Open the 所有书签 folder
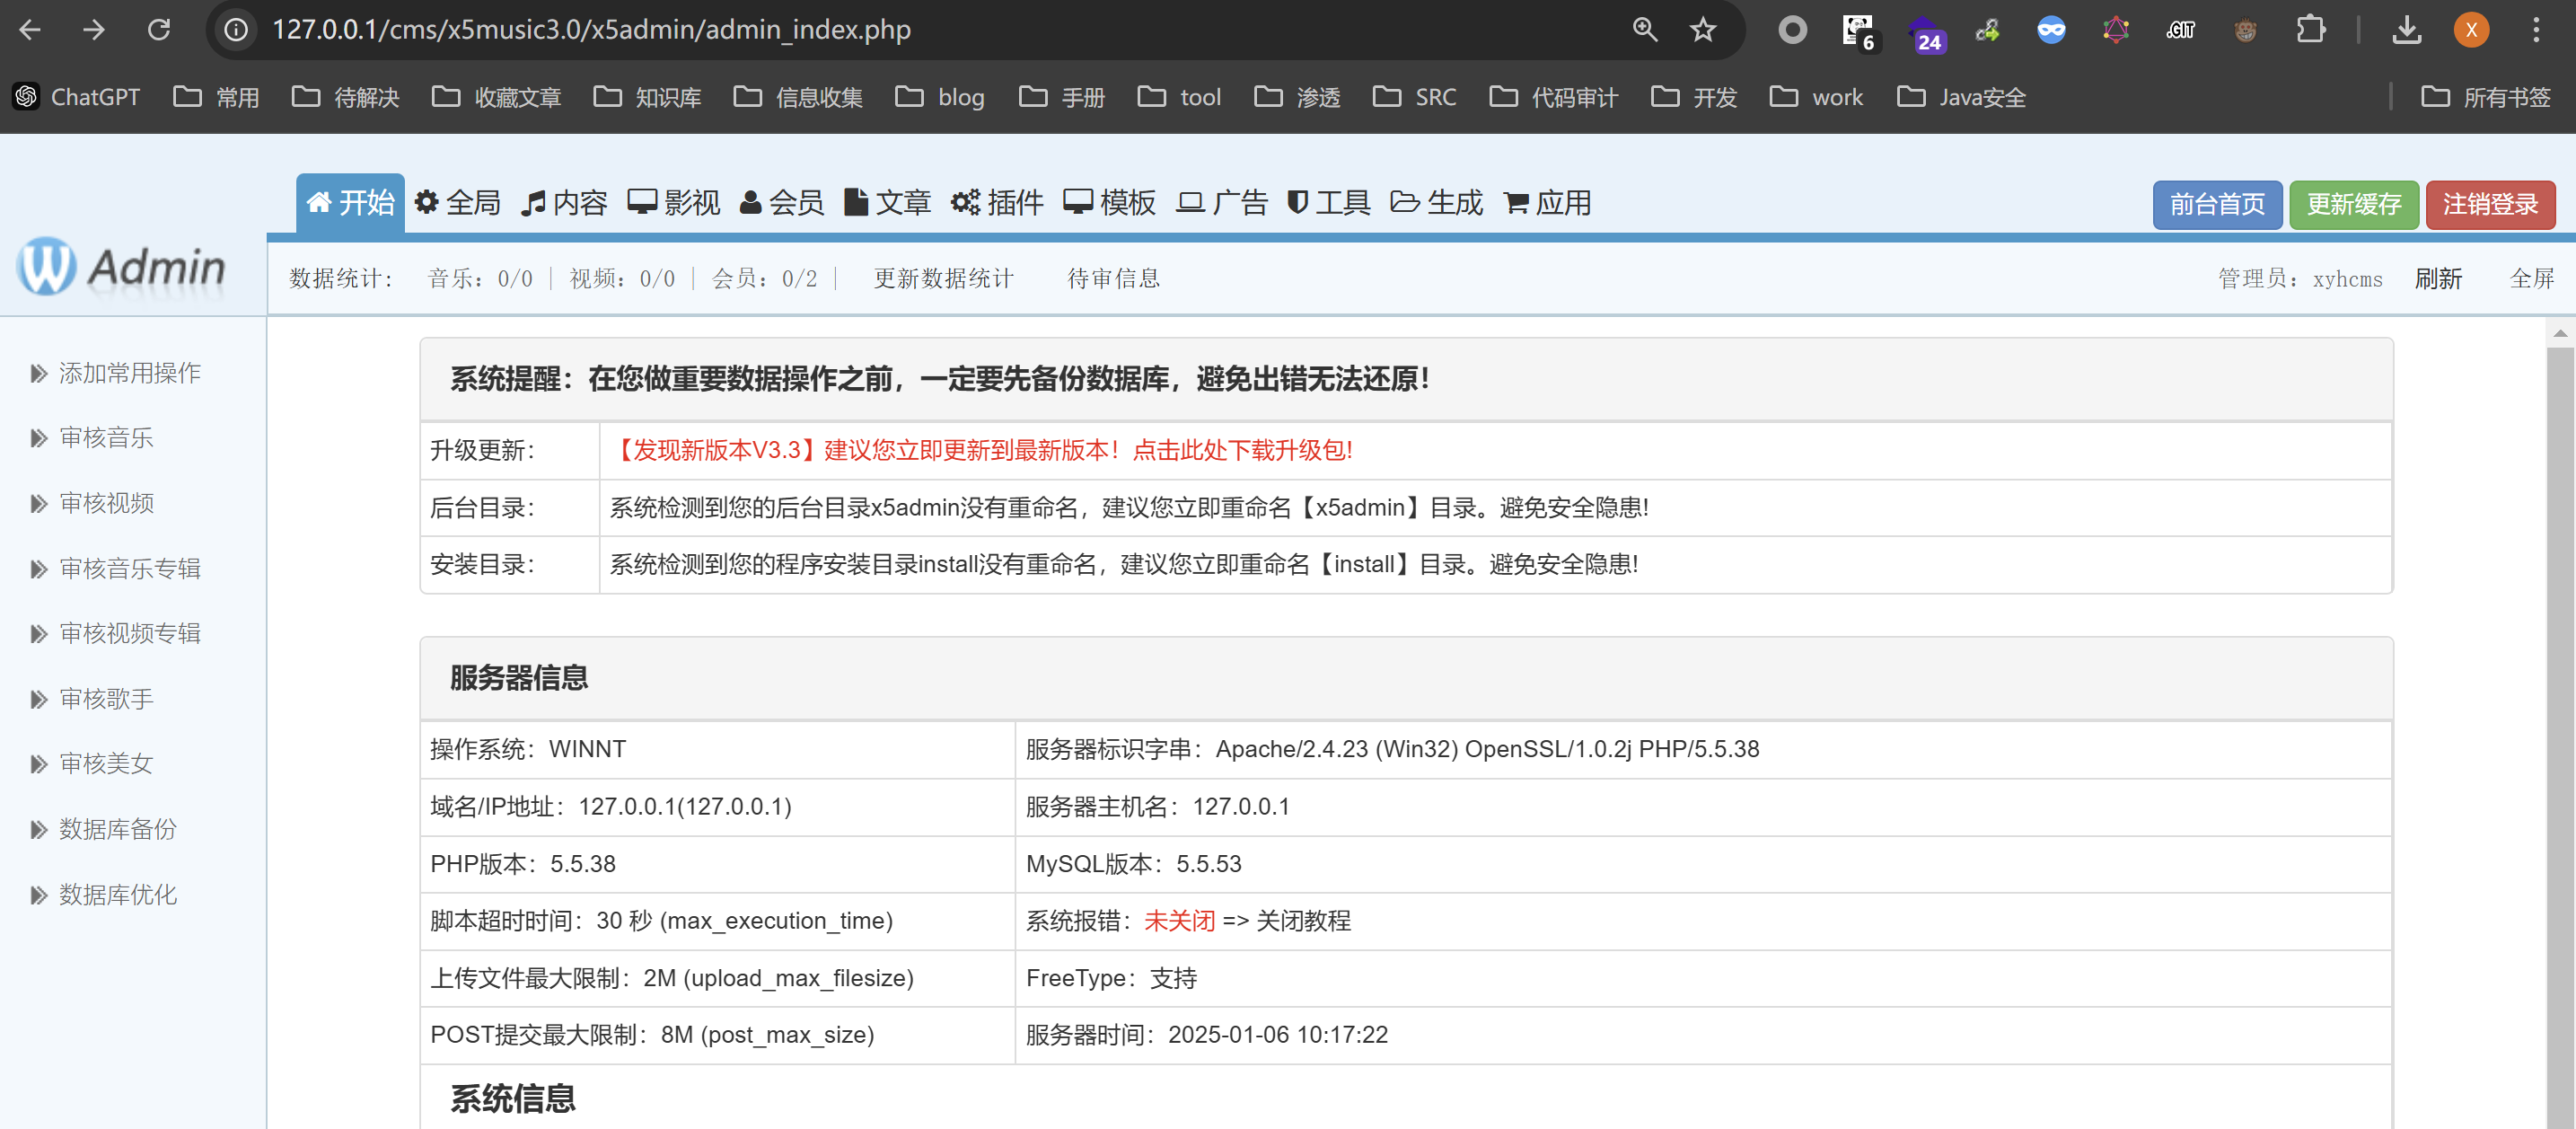 (x=2486, y=97)
